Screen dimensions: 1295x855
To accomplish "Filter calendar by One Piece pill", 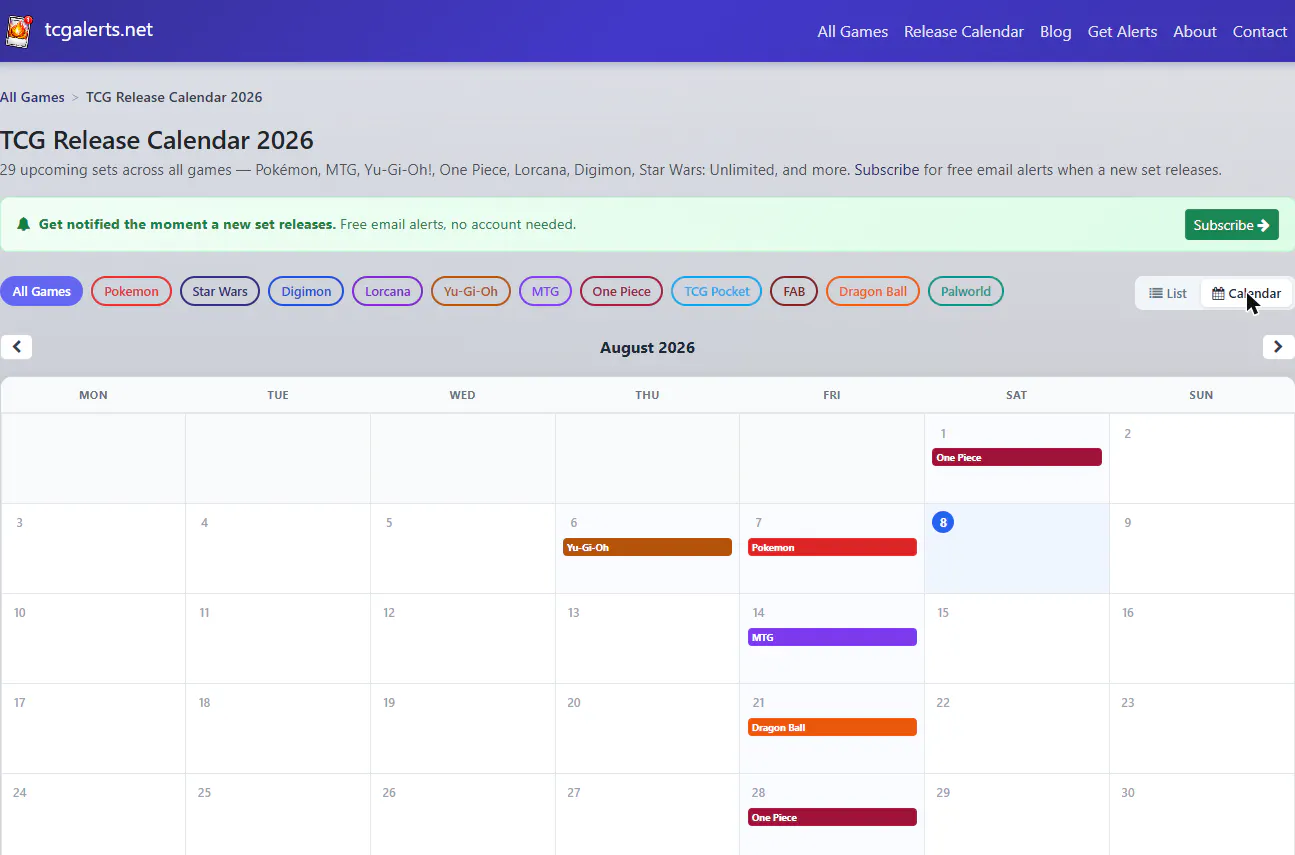I will point(621,292).
